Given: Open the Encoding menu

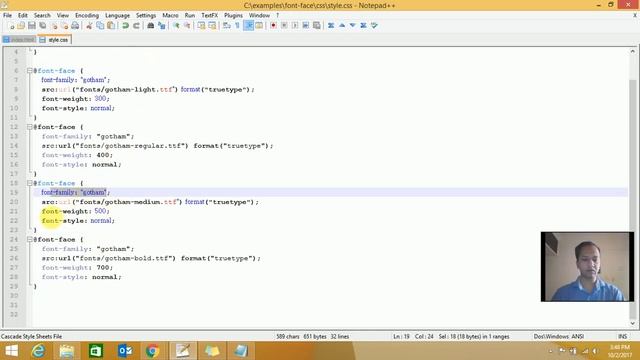Looking at the screenshot, I should (87, 16).
